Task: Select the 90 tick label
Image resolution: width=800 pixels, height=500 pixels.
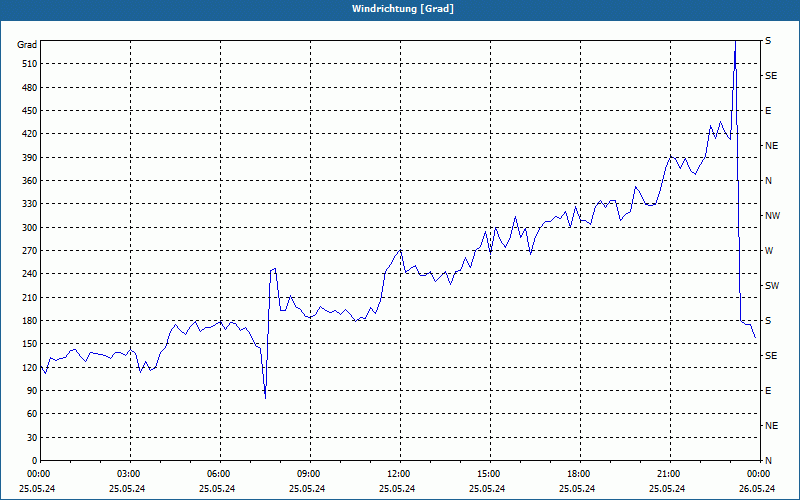Action: pos(32,391)
